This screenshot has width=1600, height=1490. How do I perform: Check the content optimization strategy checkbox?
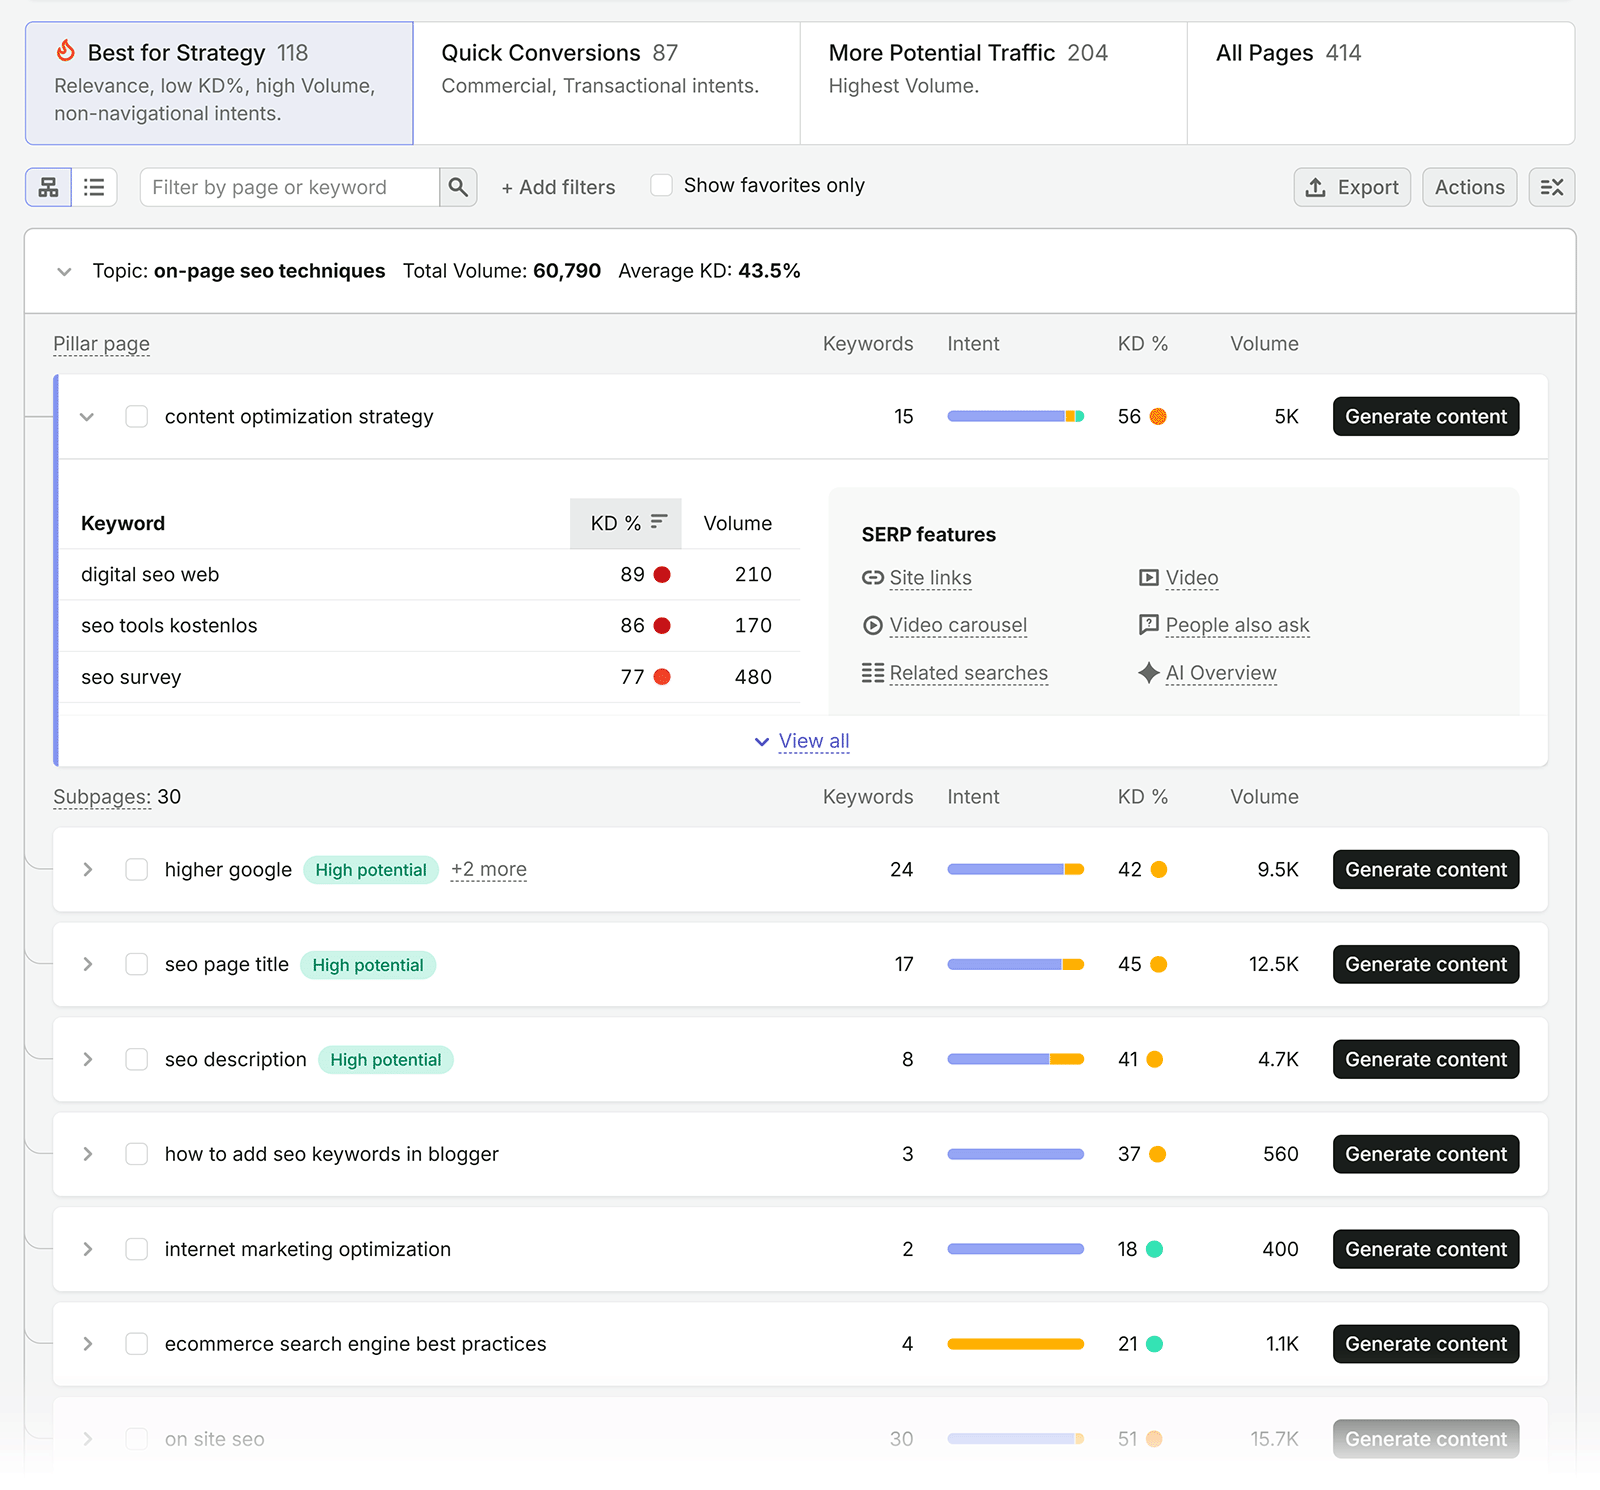(137, 416)
